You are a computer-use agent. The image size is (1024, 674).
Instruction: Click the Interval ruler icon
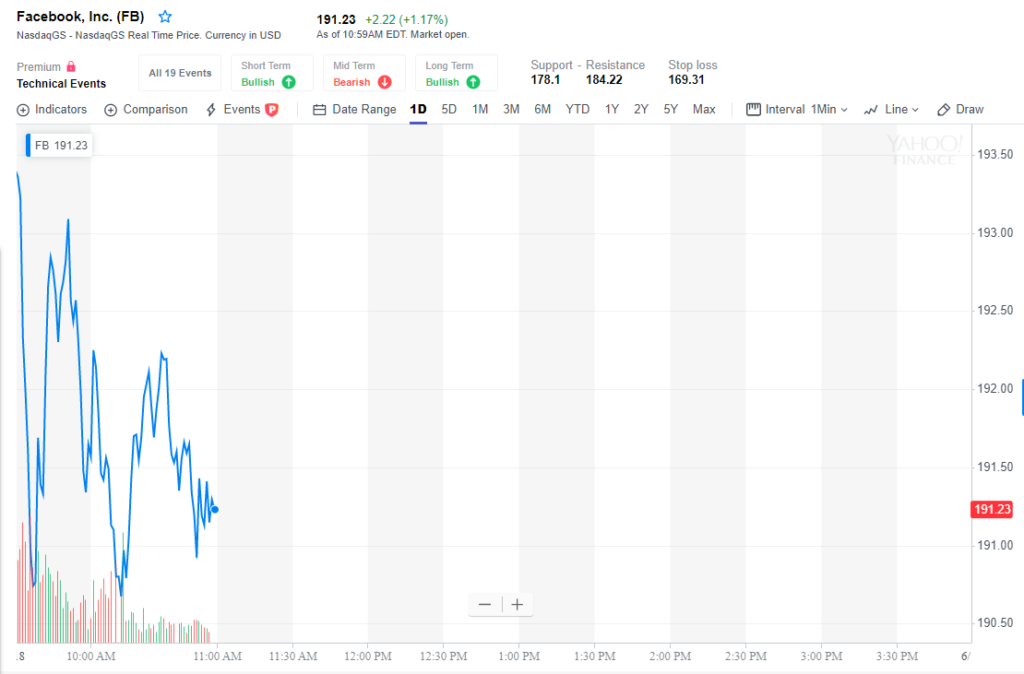[753, 109]
